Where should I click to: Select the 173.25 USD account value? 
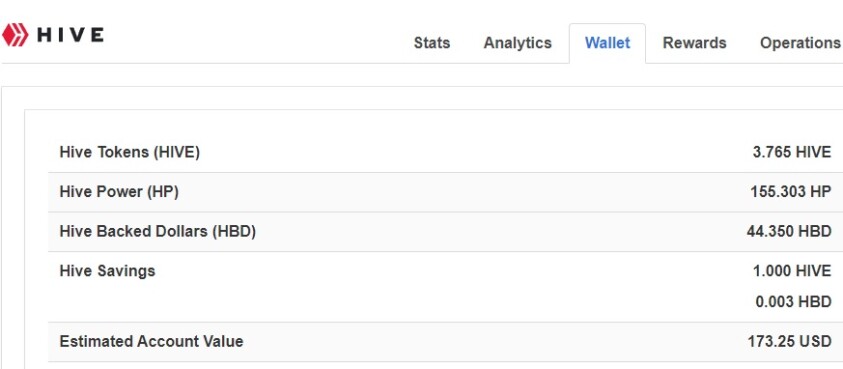click(789, 342)
